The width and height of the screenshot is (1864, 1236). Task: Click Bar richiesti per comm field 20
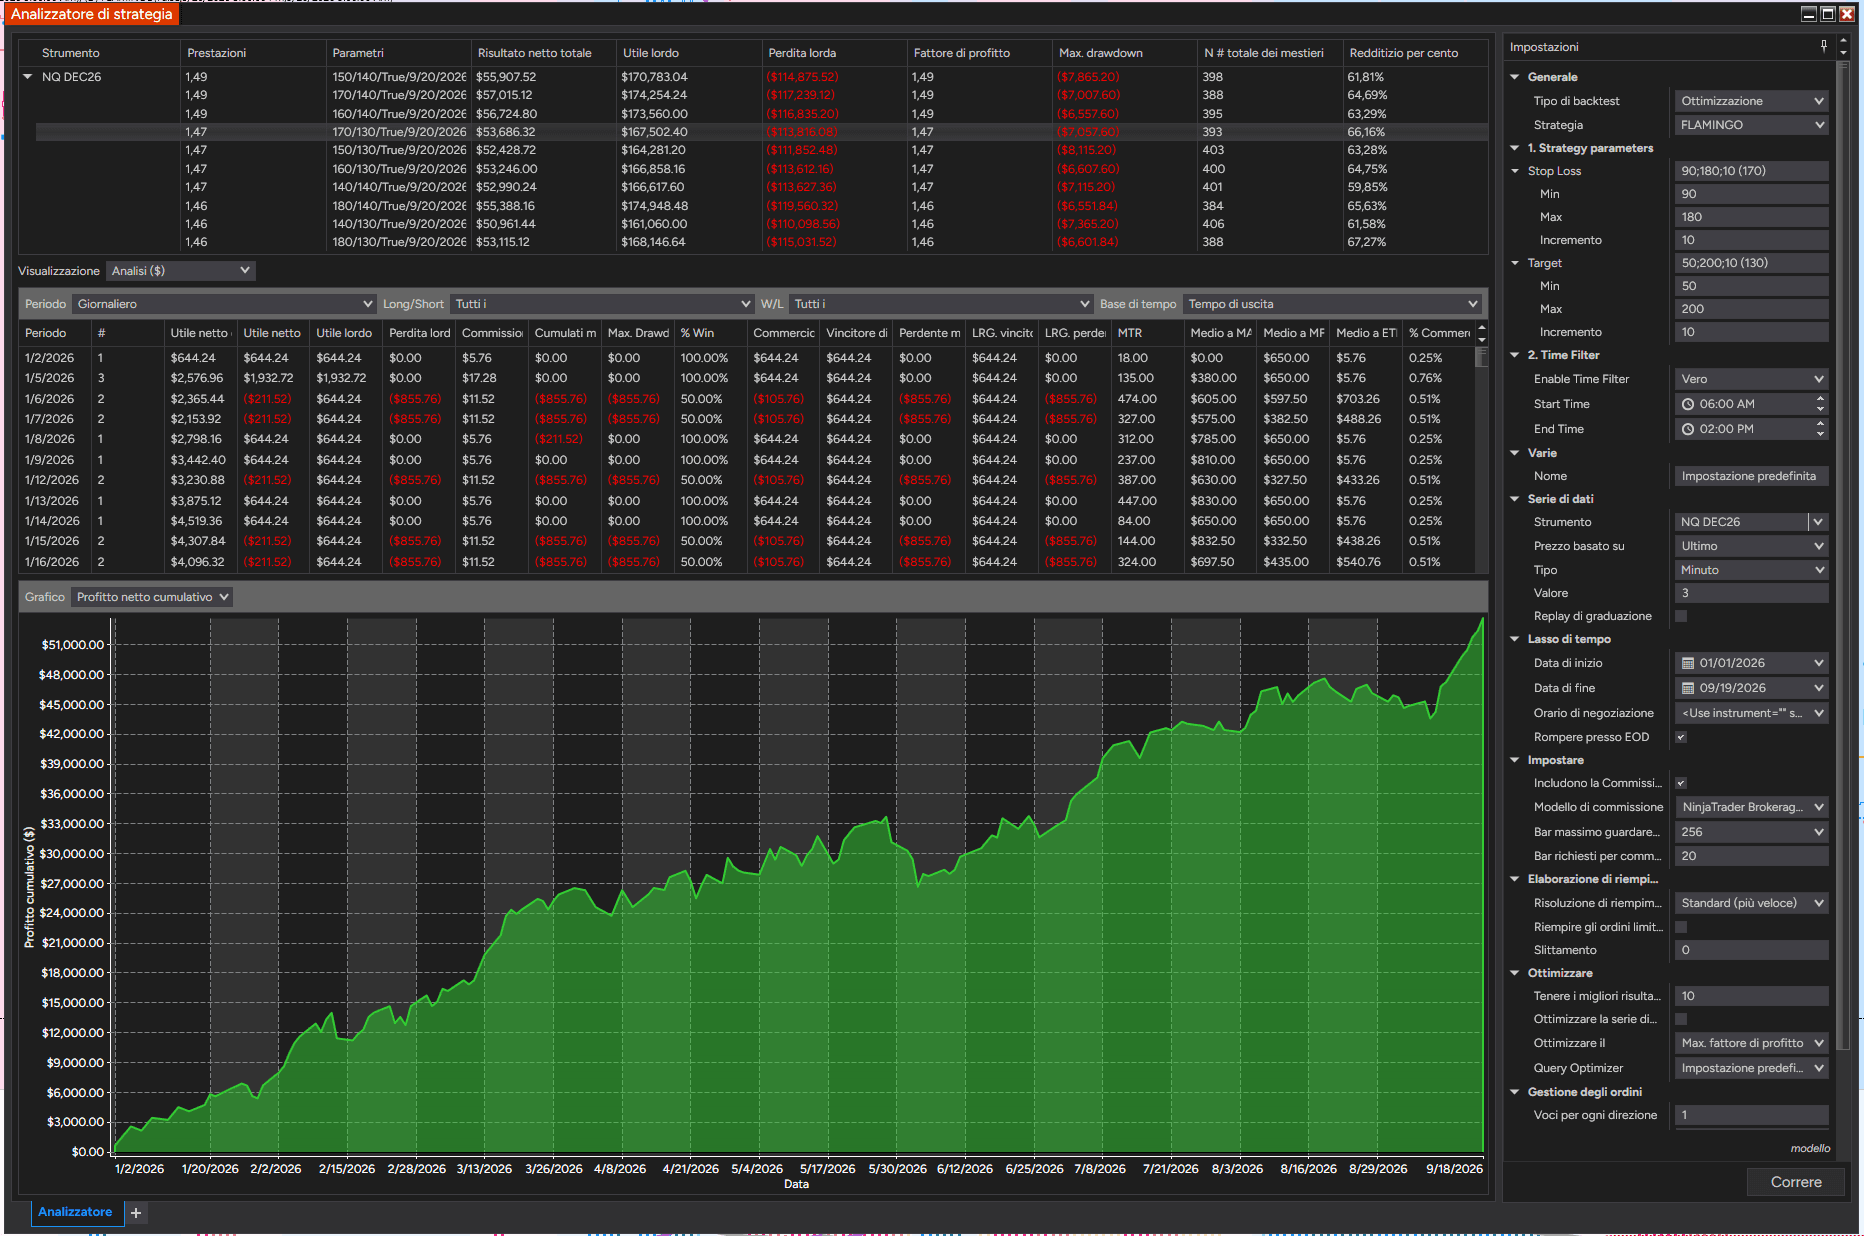pyautogui.click(x=1752, y=856)
